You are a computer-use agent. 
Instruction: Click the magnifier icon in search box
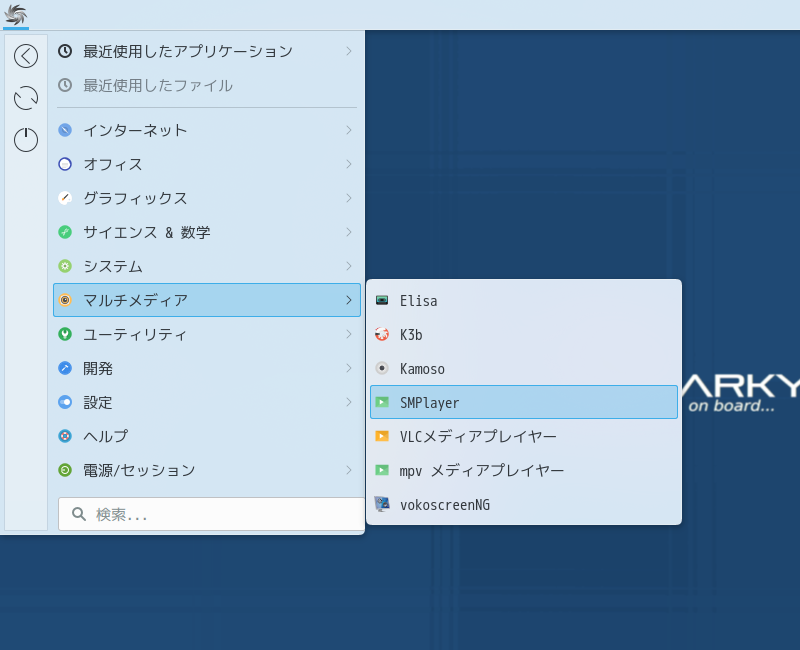(79, 514)
